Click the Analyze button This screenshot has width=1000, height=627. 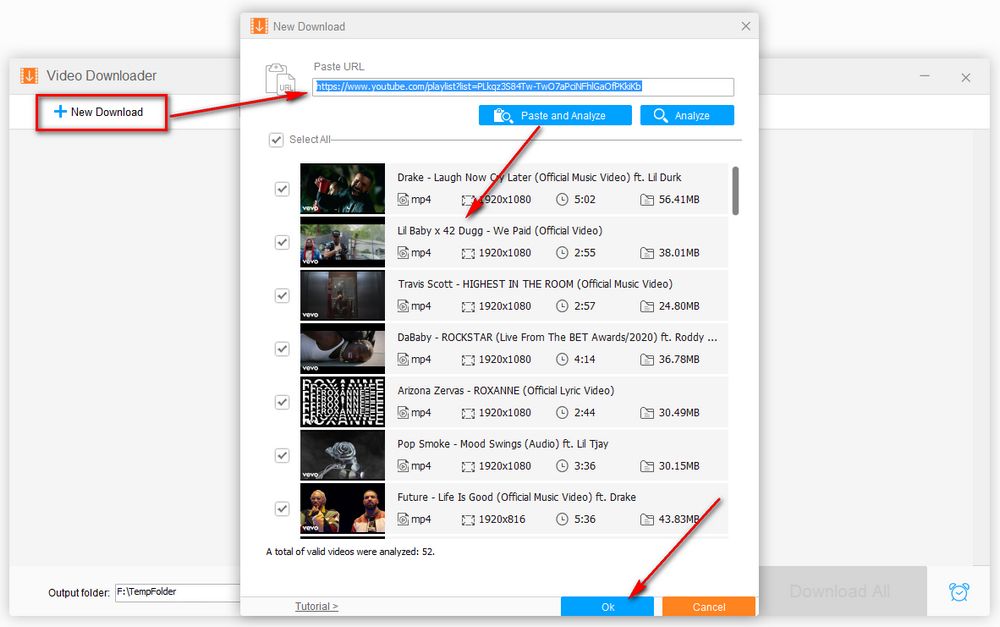coord(687,115)
